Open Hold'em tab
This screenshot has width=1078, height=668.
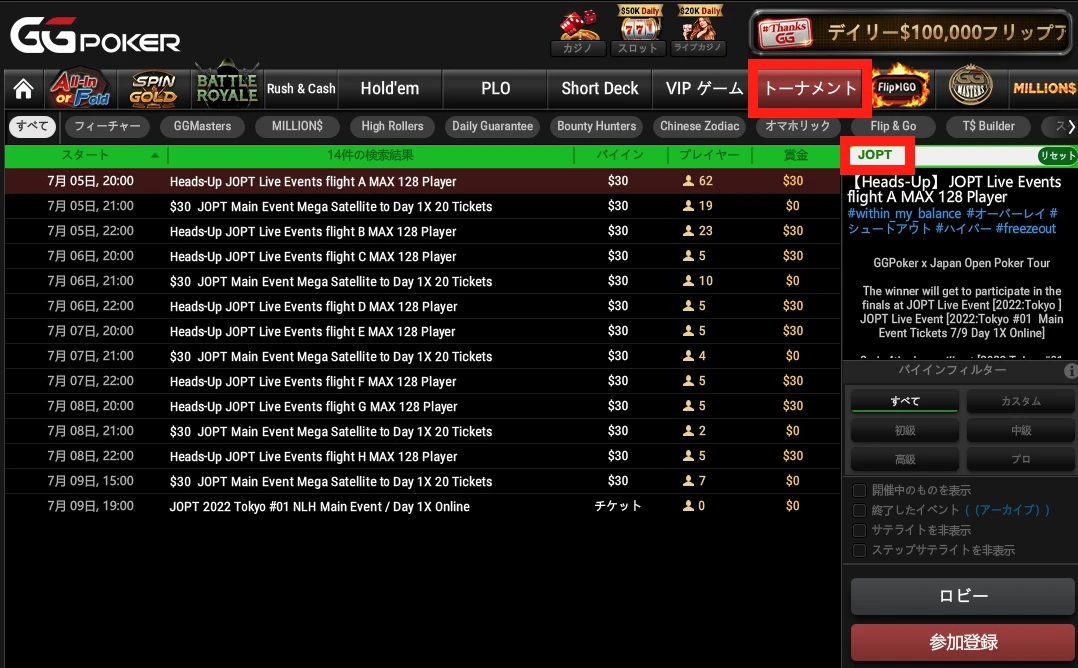click(390, 89)
